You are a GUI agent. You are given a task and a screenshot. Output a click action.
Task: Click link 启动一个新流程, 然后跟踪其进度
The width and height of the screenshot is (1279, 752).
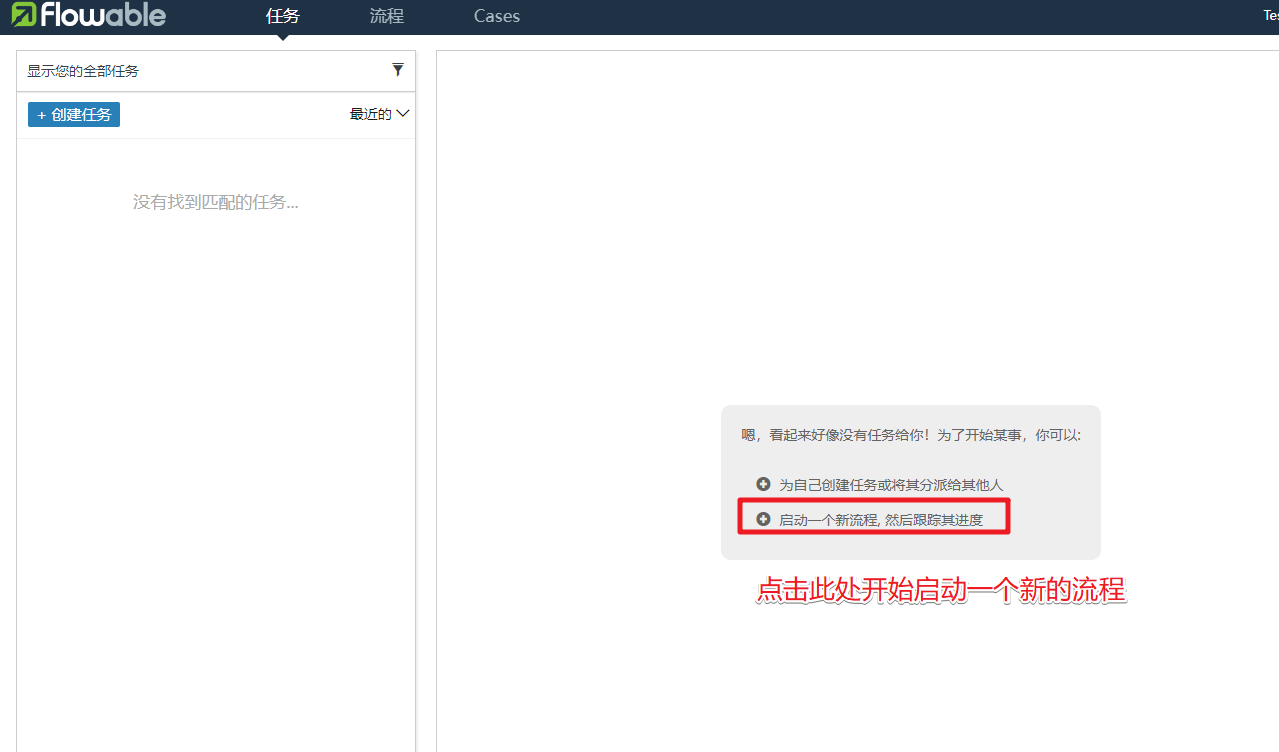pos(880,520)
